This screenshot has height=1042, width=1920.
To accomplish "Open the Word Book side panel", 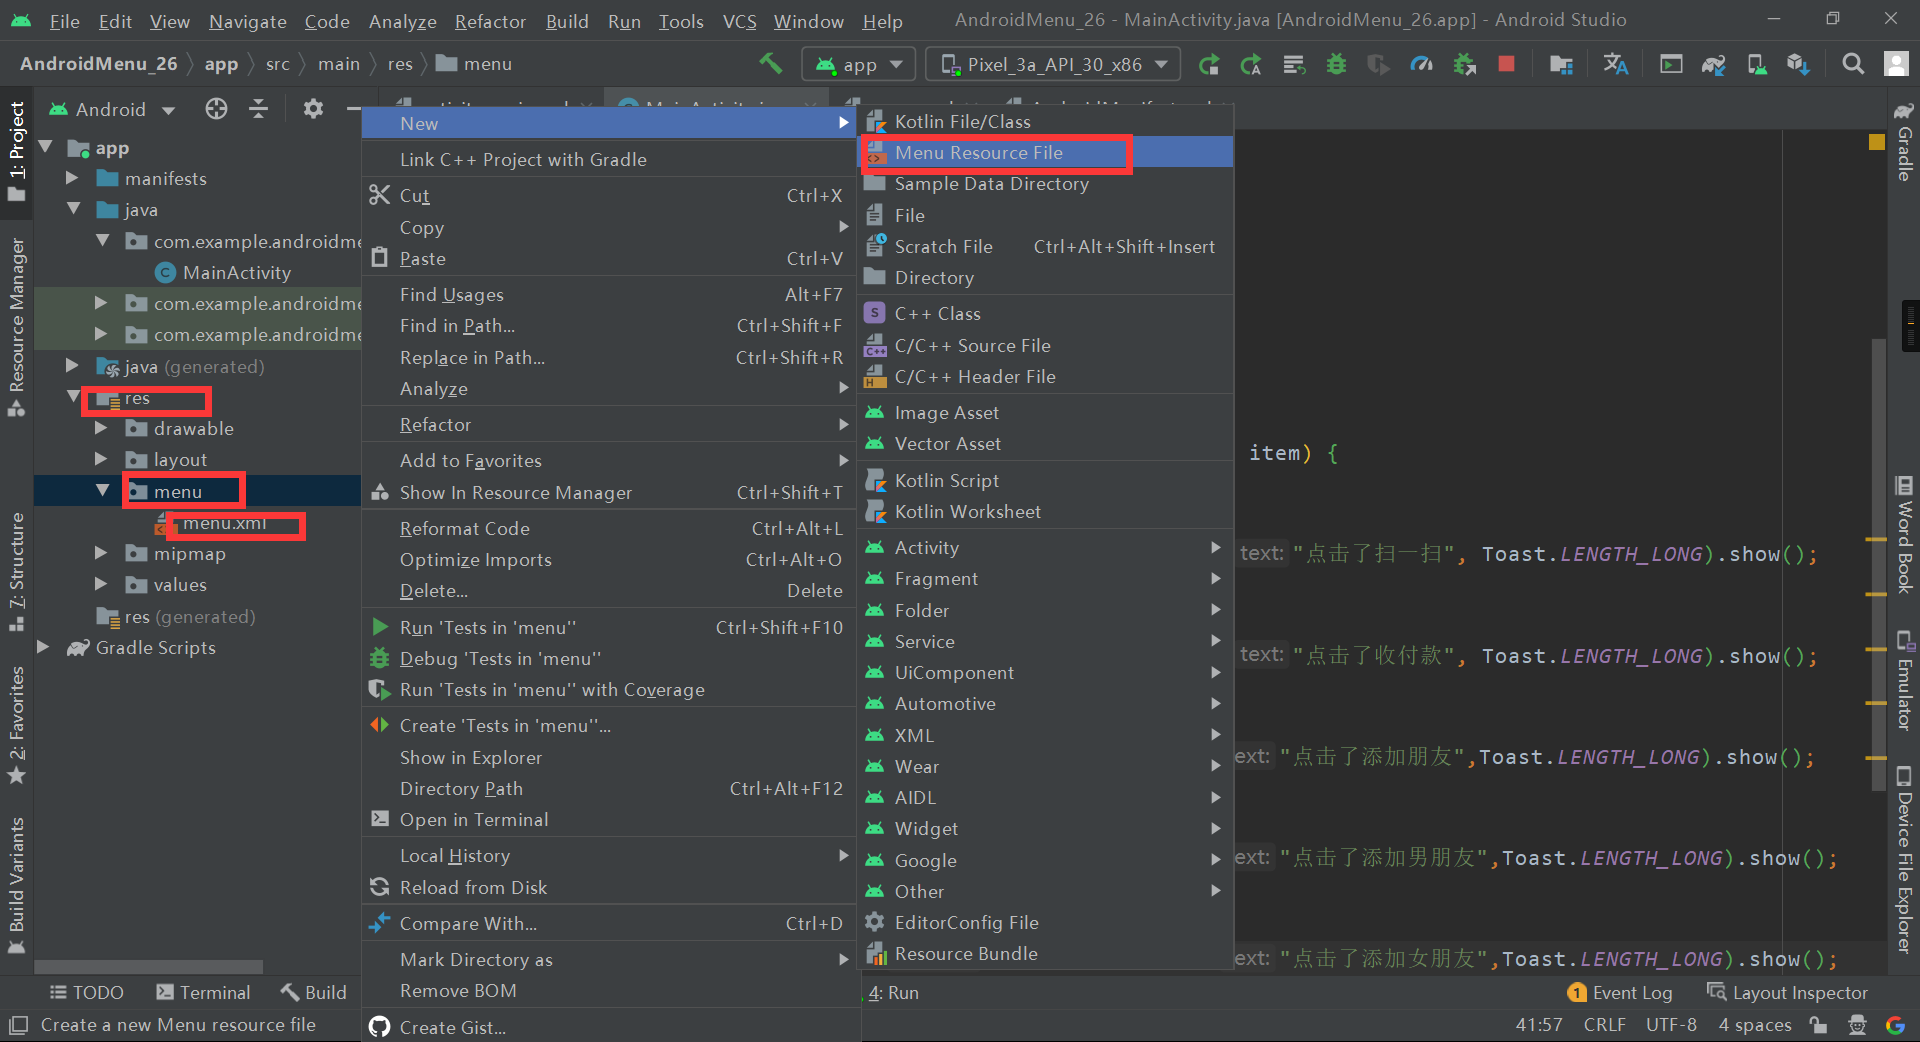I will (1904, 535).
